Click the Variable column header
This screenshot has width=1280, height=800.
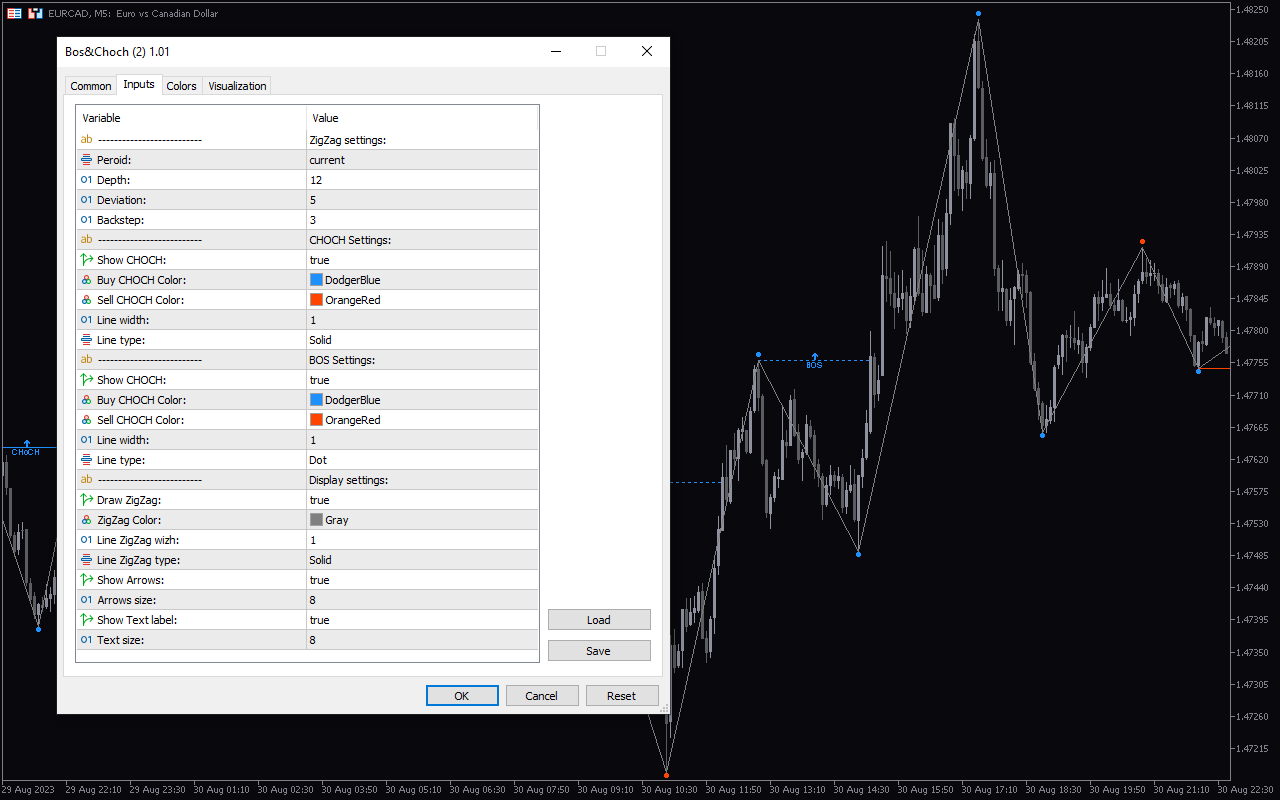click(x=191, y=118)
